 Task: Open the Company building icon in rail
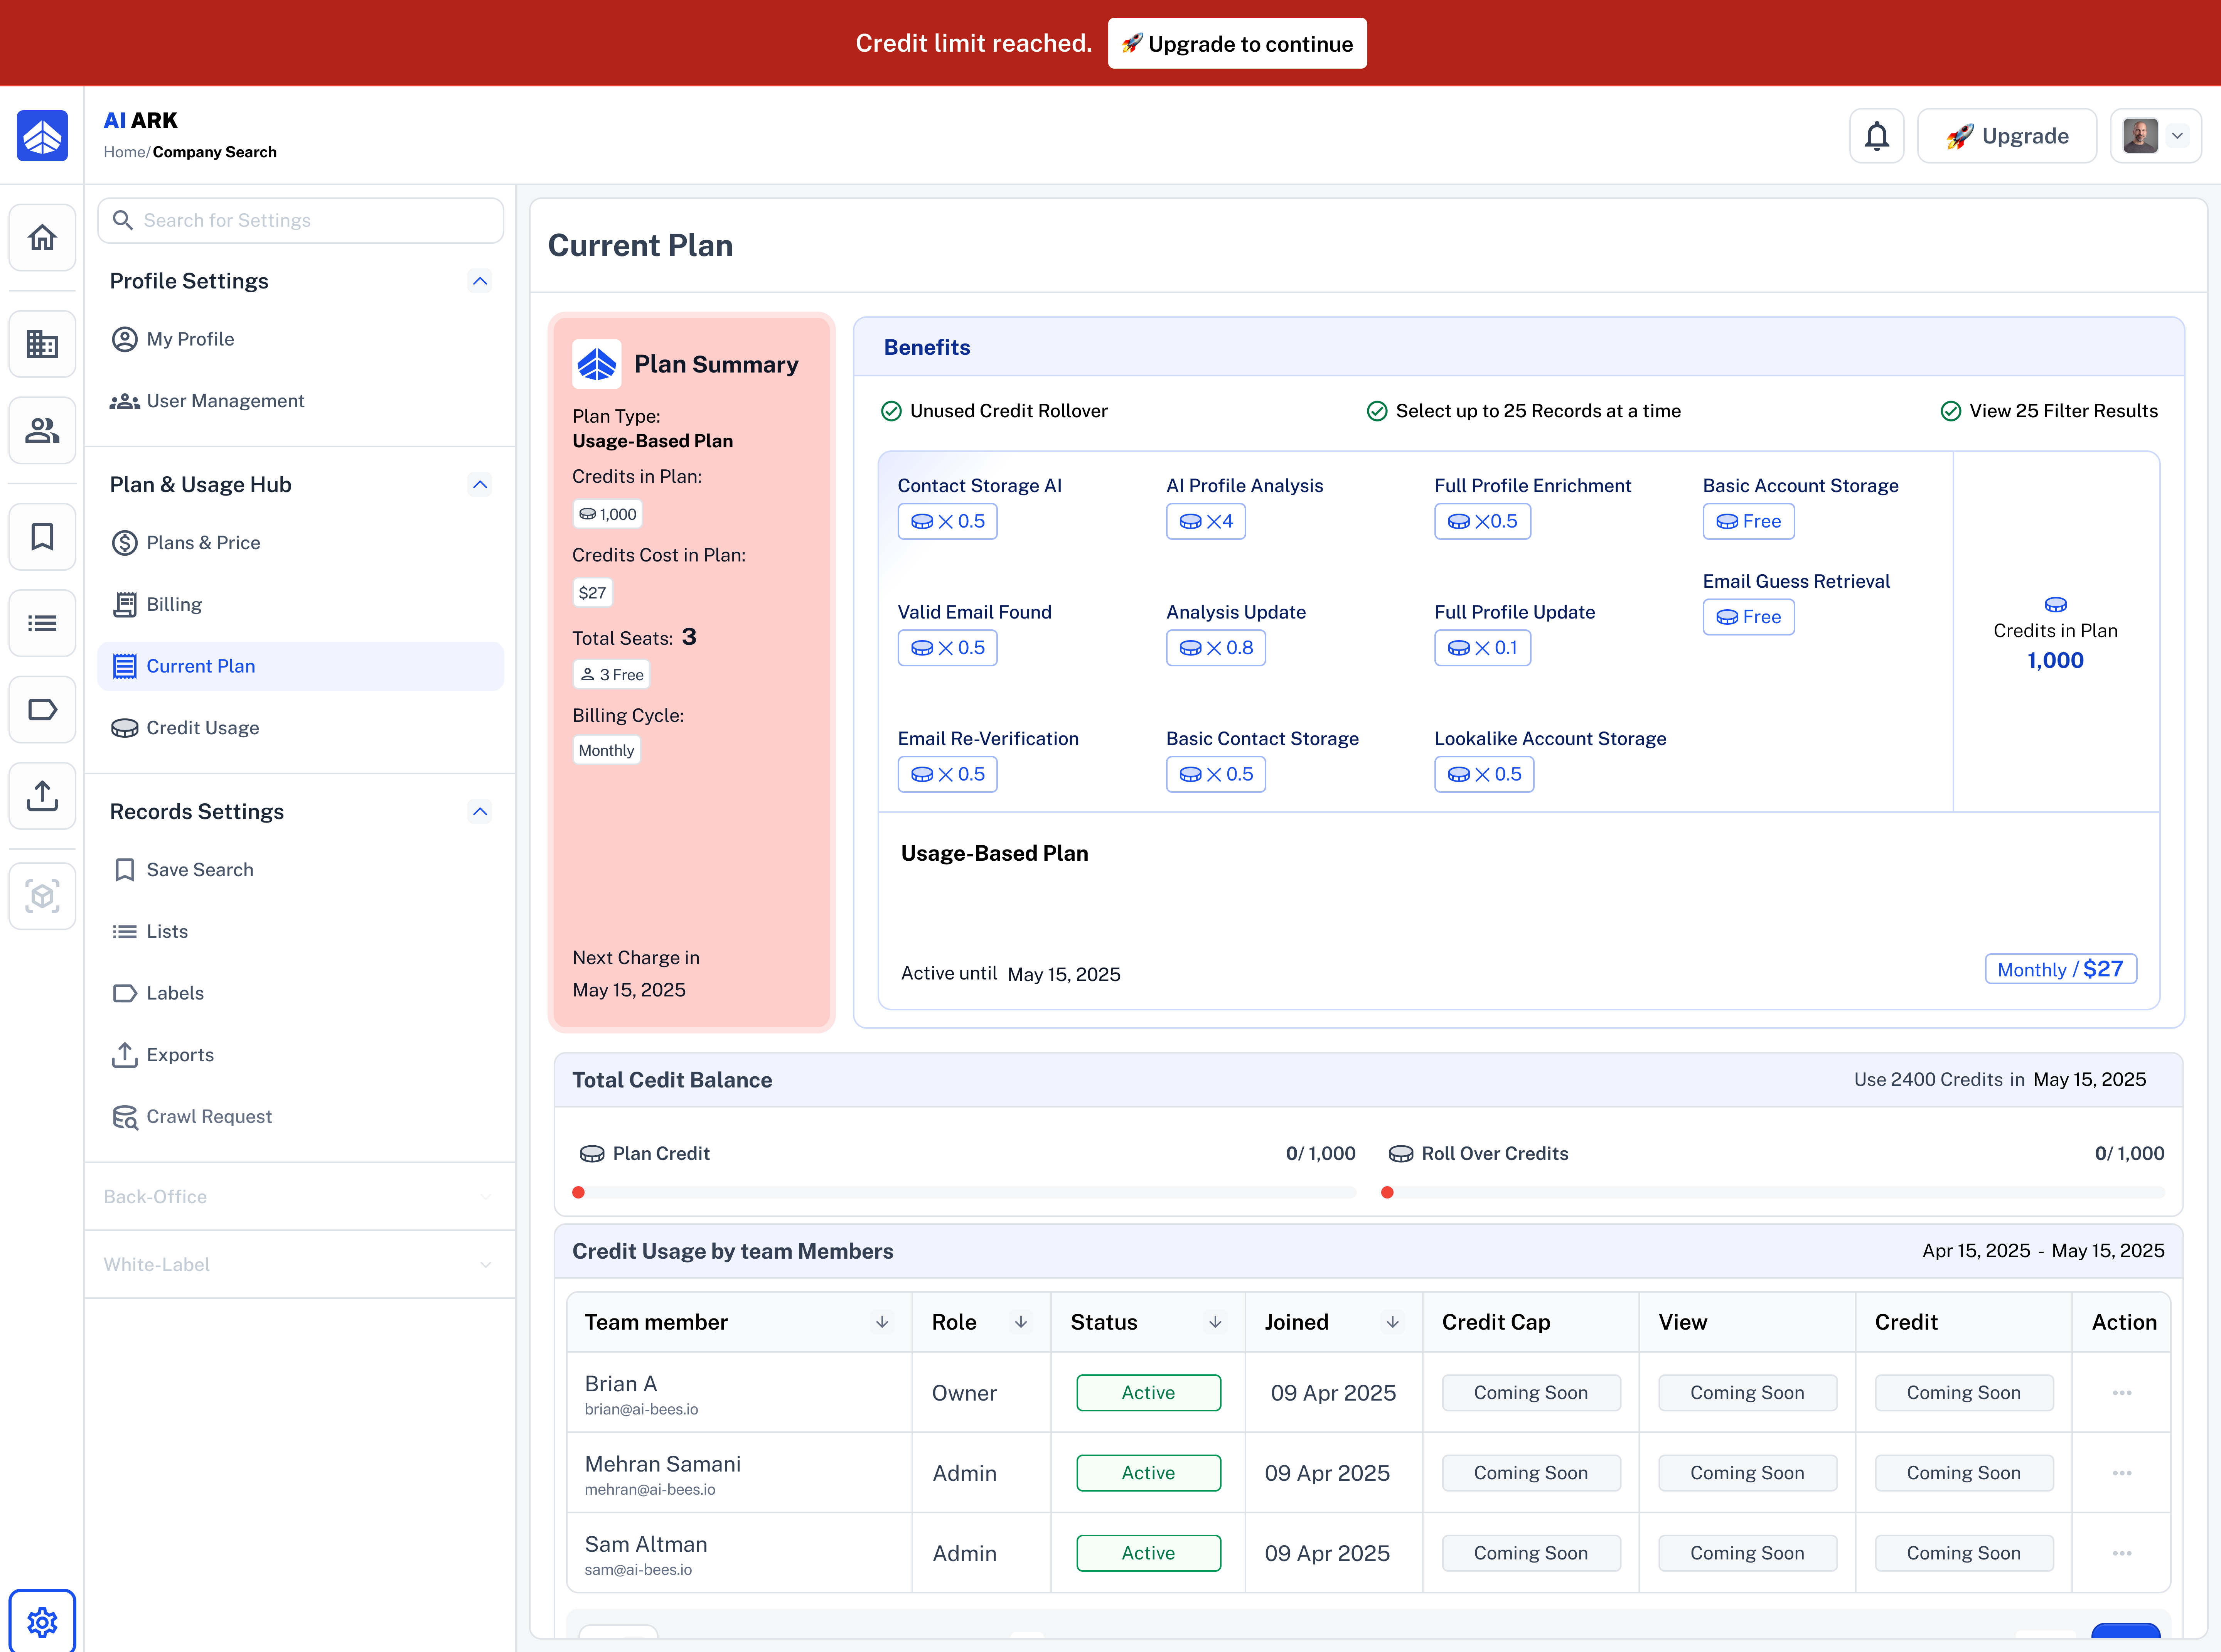tap(42, 344)
